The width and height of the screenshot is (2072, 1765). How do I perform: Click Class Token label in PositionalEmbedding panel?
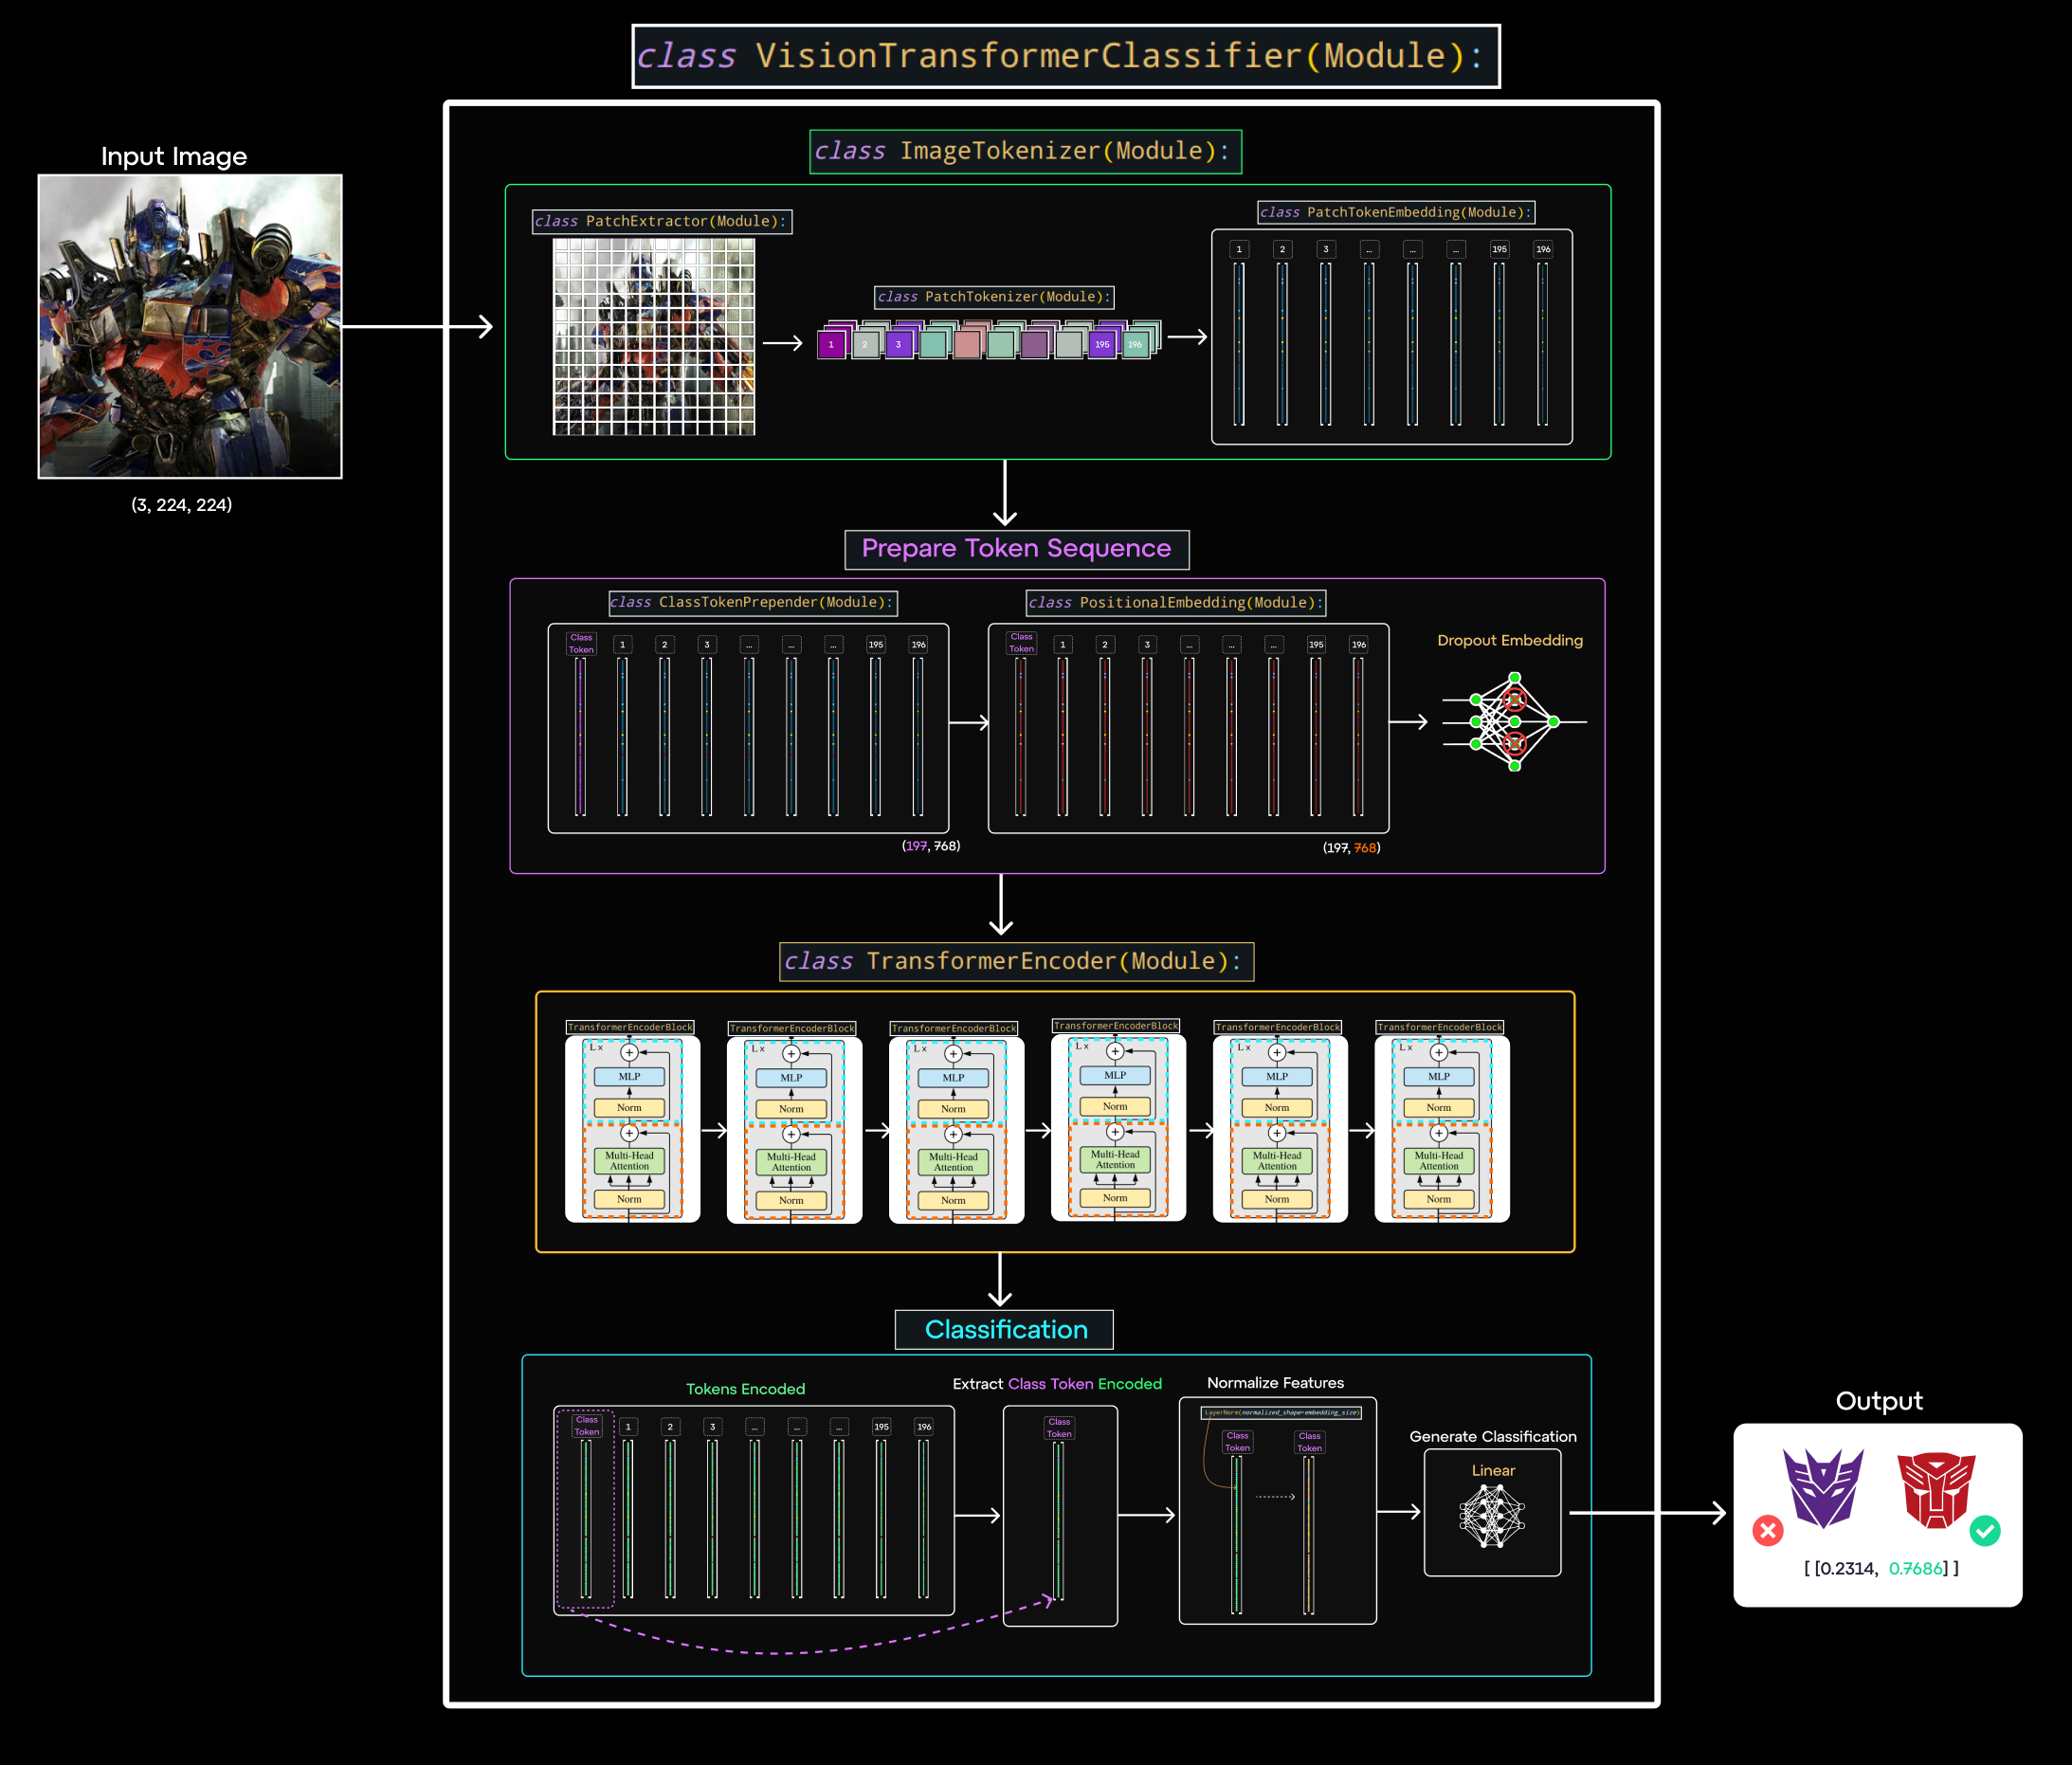tap(1021, 642)
